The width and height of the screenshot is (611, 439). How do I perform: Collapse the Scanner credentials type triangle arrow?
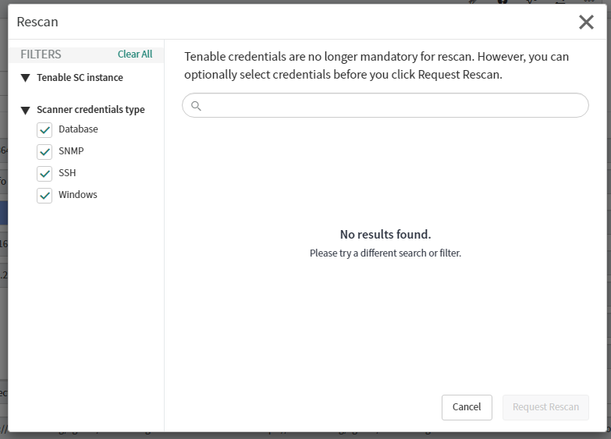(x=25, y=110)
